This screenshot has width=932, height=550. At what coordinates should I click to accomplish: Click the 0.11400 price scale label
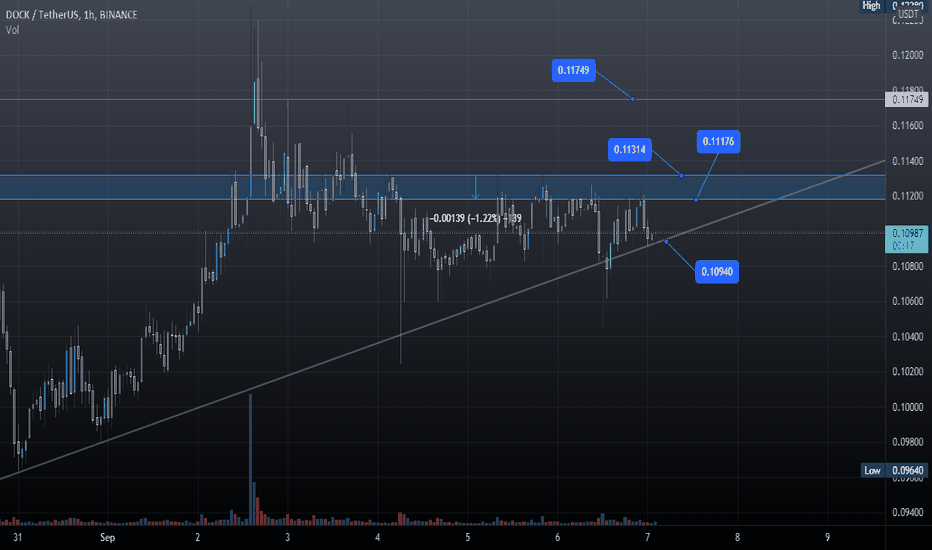(908, 161)
